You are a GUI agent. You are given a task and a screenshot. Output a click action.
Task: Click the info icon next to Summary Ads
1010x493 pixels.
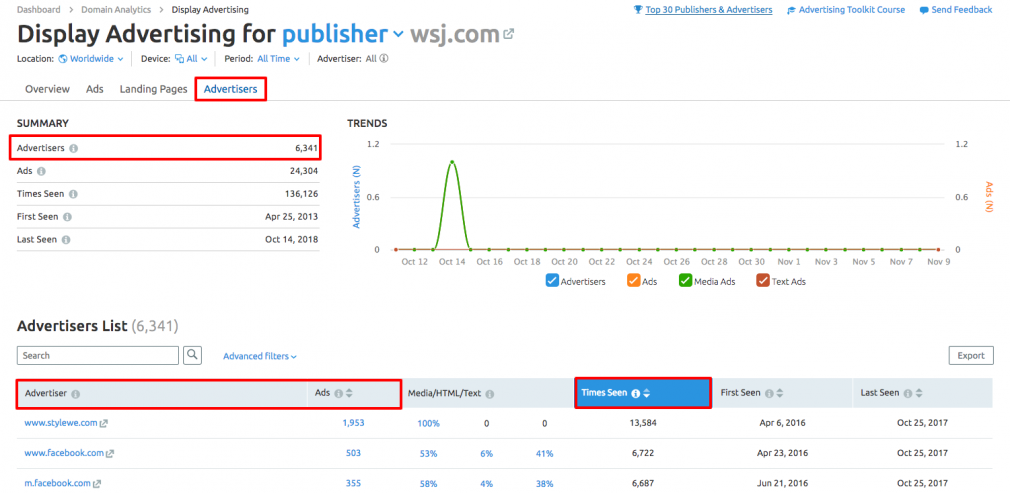point(41,171)
